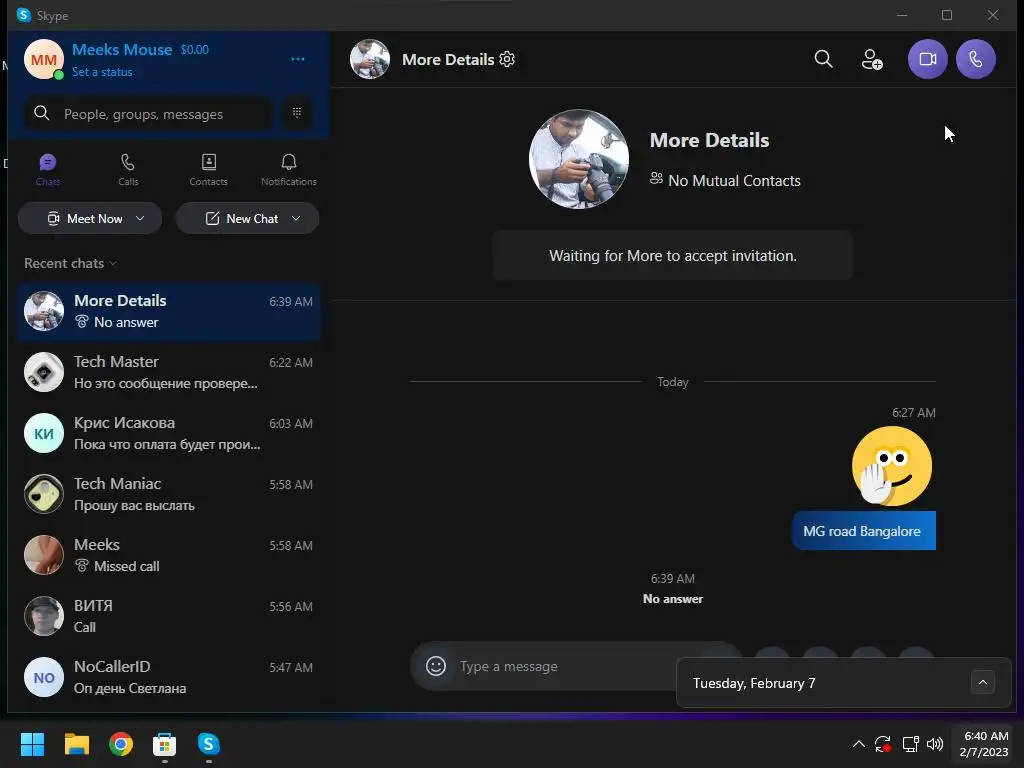Click the Meeks Mouse profile name
The height and width of the screenshot is (768, 1024).
(x=122, y=50)
